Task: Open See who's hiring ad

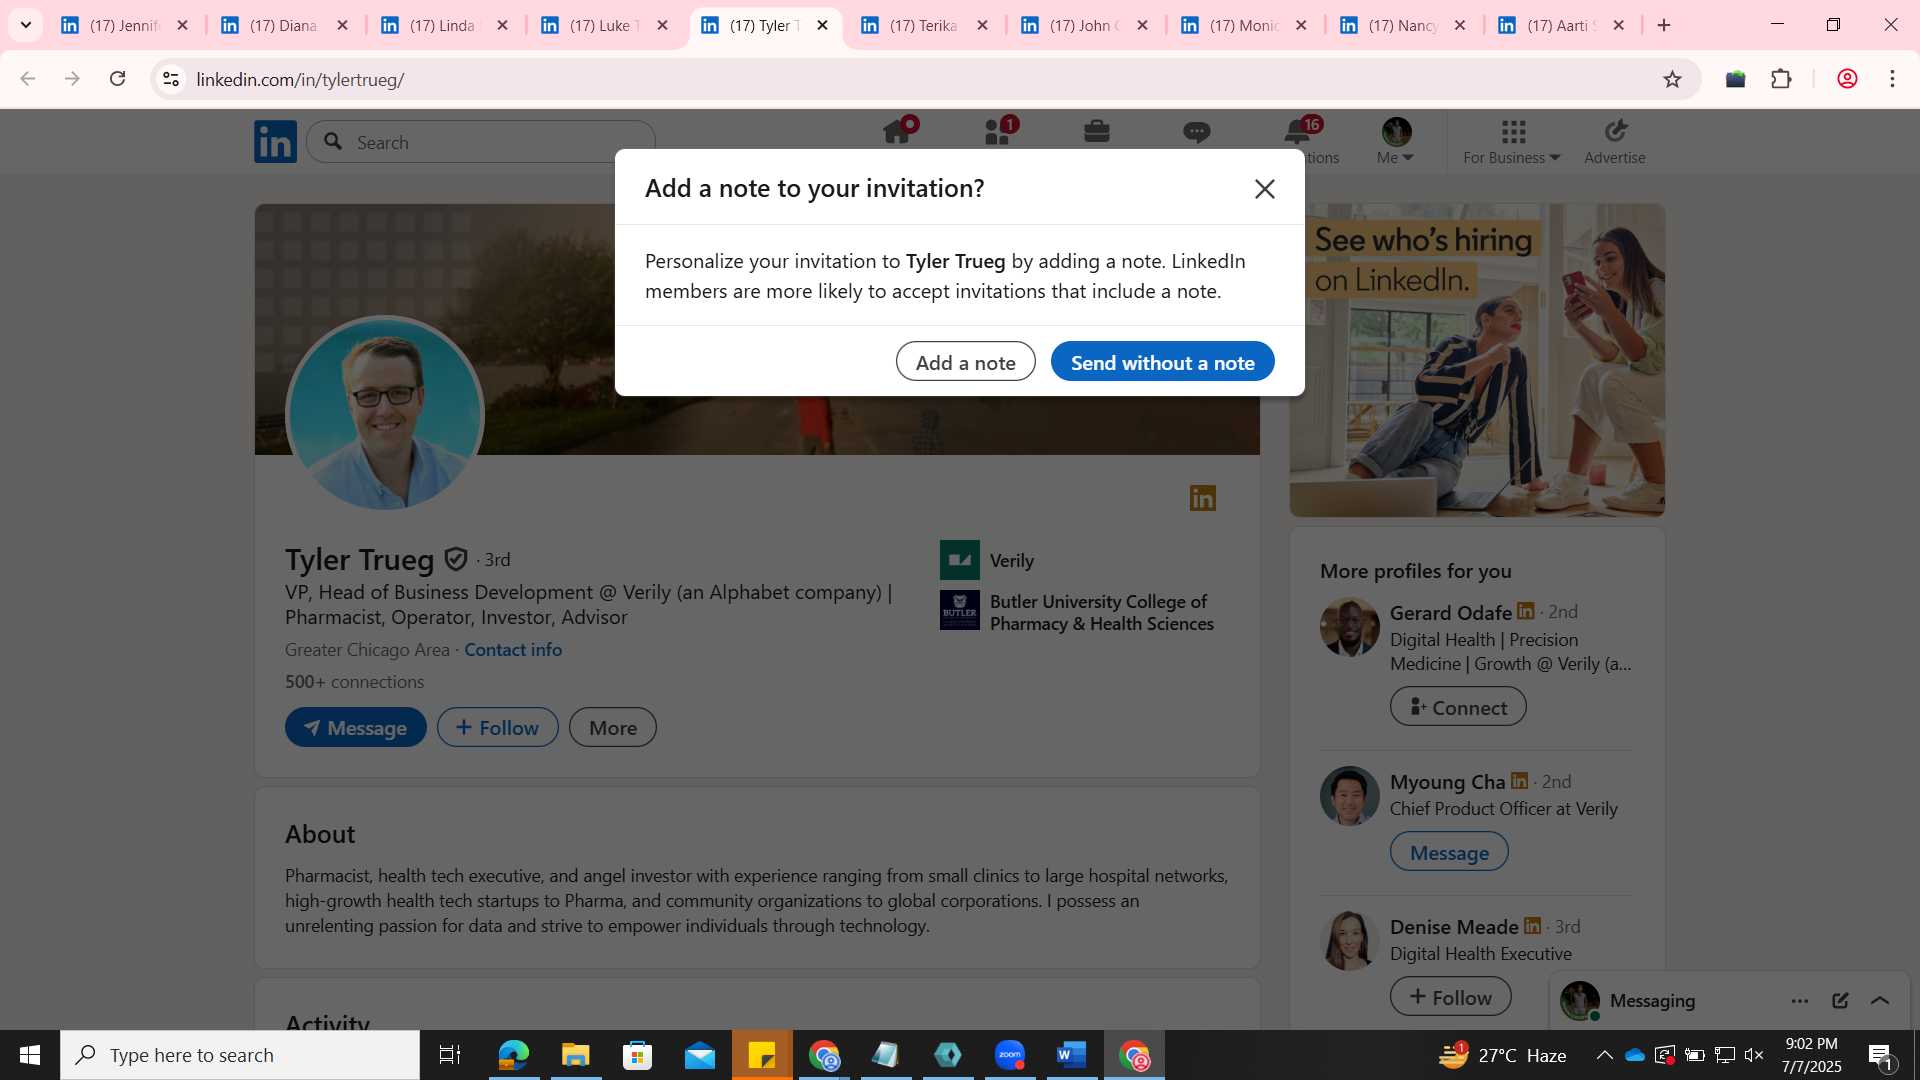Action: 1477,360
